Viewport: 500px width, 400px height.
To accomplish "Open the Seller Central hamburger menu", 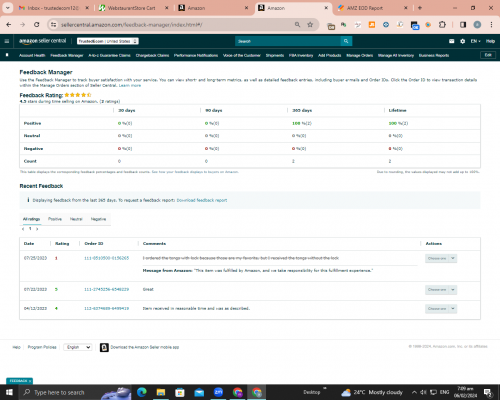I will tap(7, 41).
